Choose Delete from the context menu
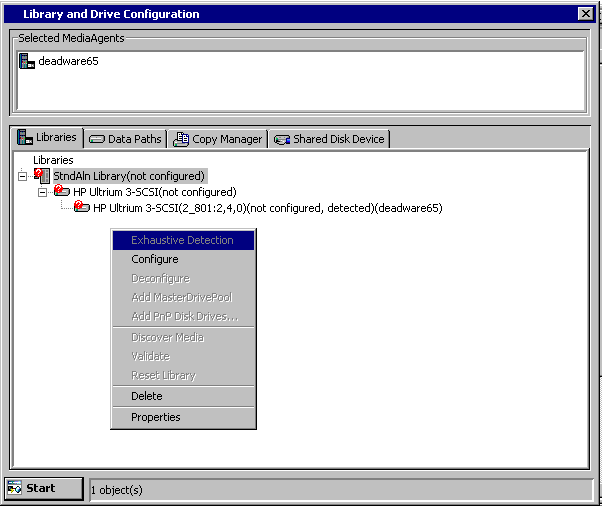 click(x=147, y=396)
